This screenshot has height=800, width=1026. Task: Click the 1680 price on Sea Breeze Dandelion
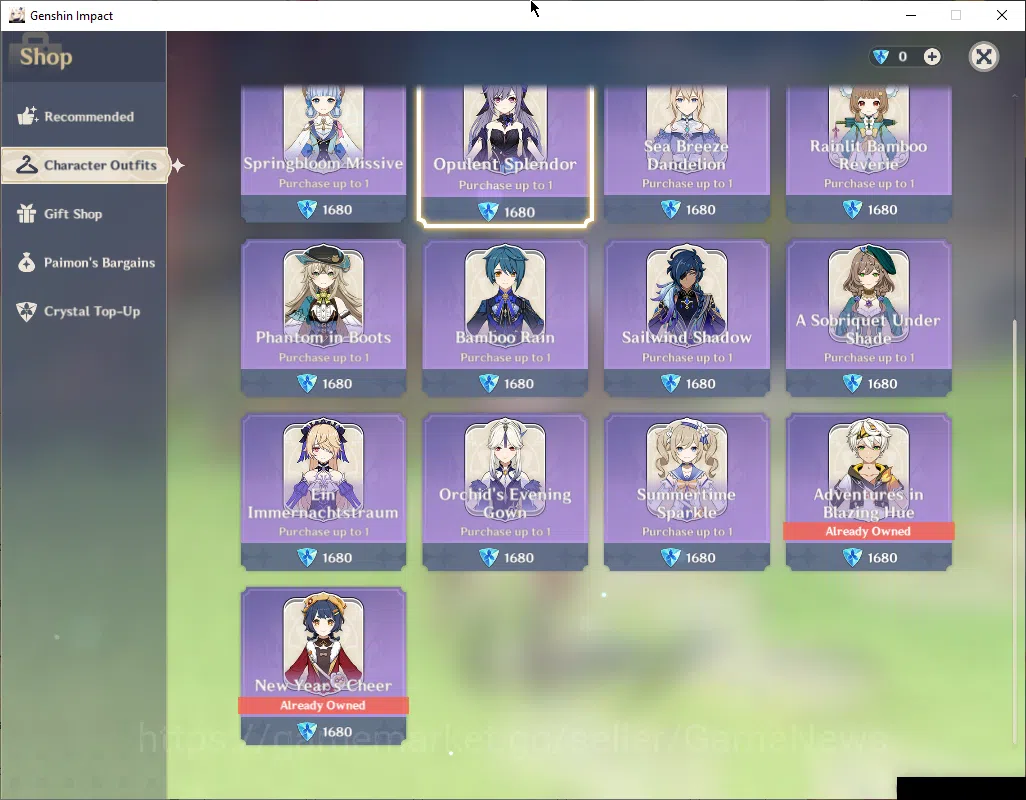700,210
